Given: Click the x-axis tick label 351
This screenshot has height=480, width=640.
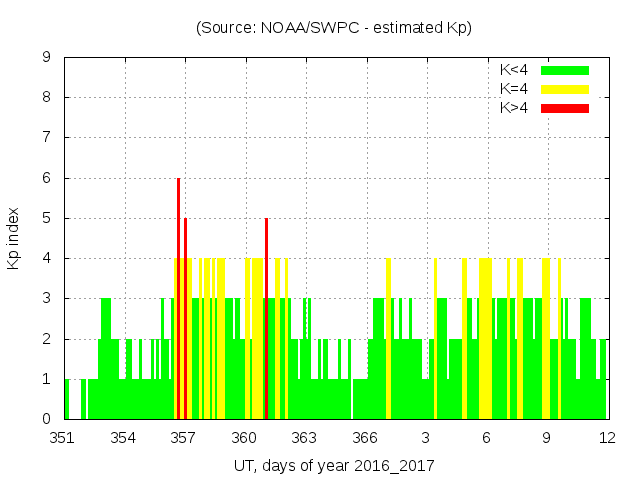Looking at the screenshot, I should click(63, 437).
